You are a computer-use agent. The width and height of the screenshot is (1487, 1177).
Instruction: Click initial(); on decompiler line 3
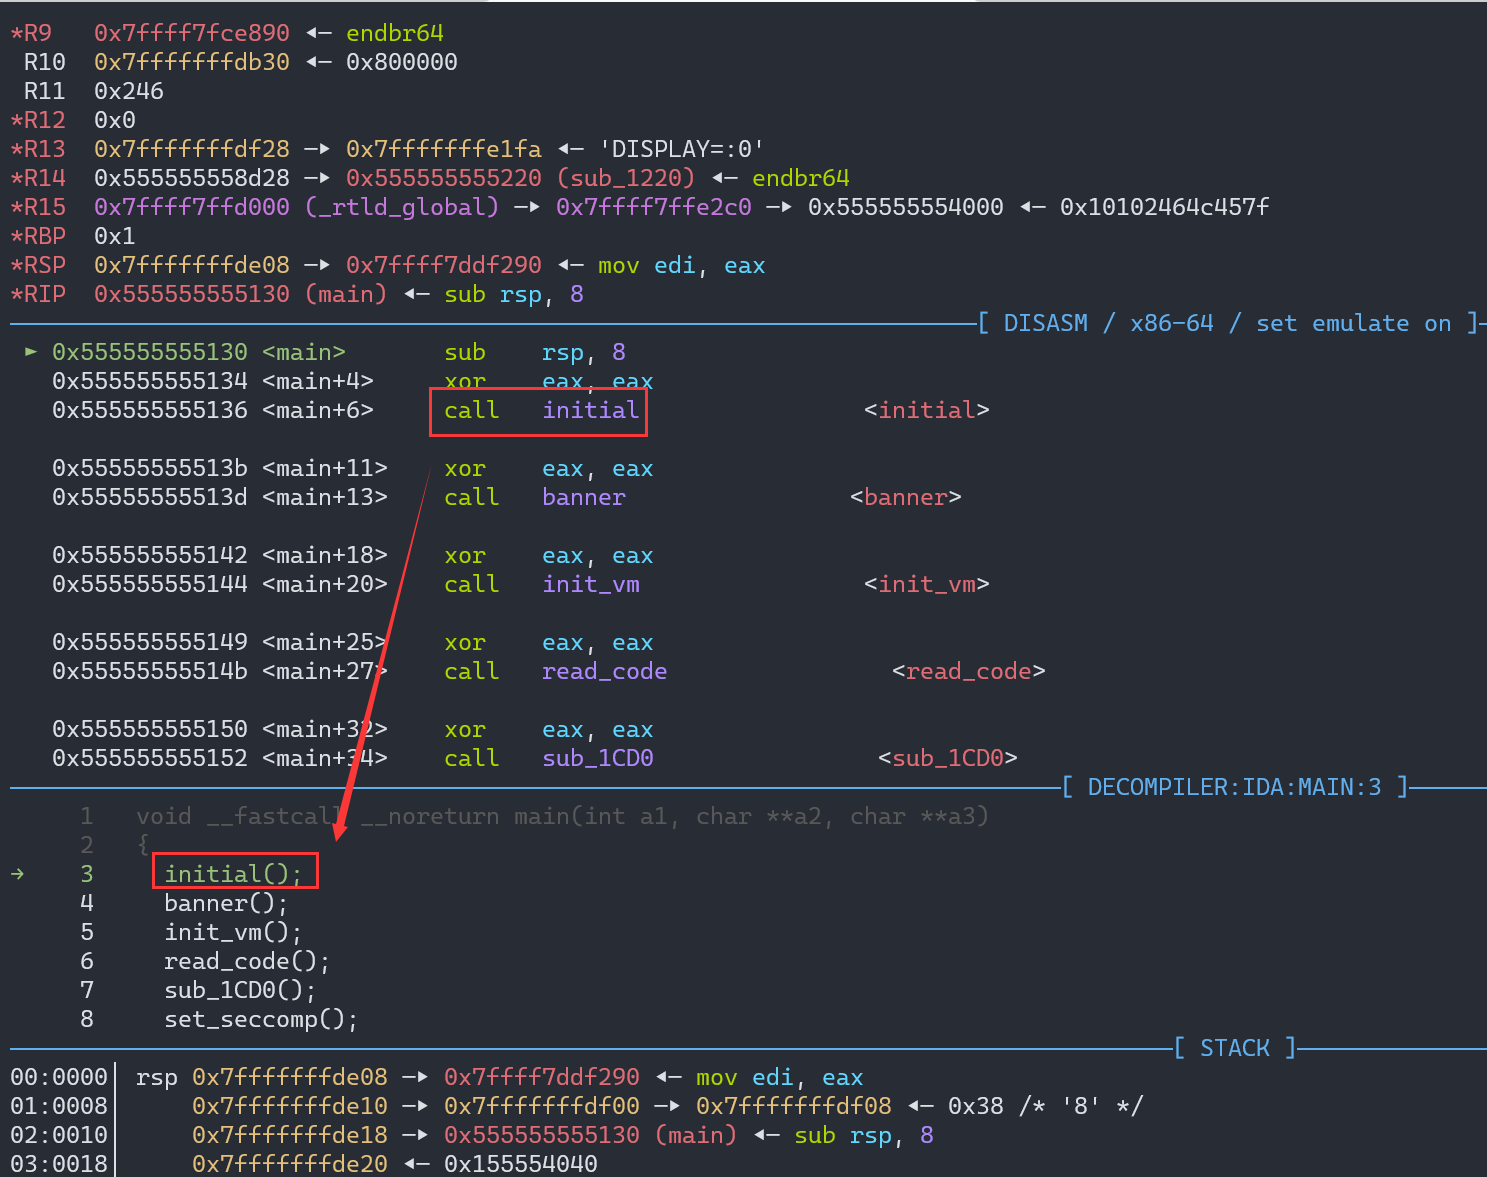pos(233,874)
